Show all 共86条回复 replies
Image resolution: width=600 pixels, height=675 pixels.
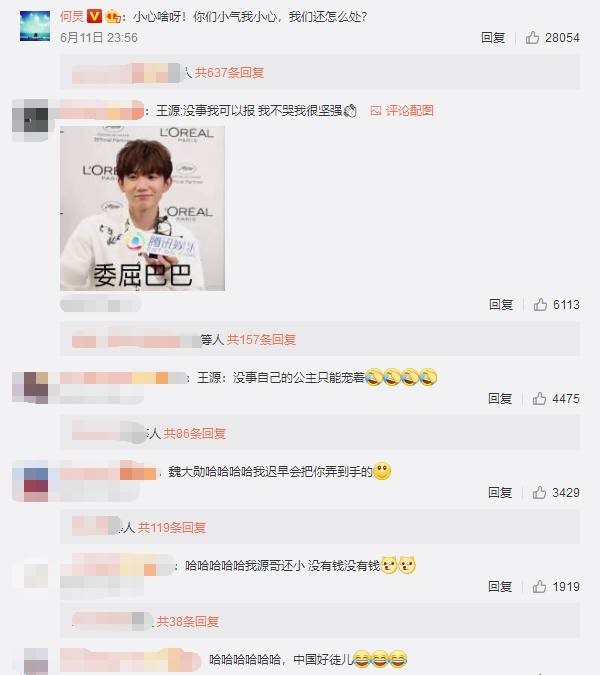pyautogui.click(x=195, y=433)
